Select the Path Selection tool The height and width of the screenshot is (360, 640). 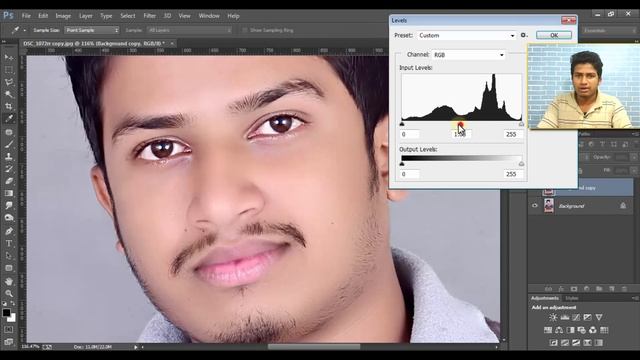click(x=9, y=256)
